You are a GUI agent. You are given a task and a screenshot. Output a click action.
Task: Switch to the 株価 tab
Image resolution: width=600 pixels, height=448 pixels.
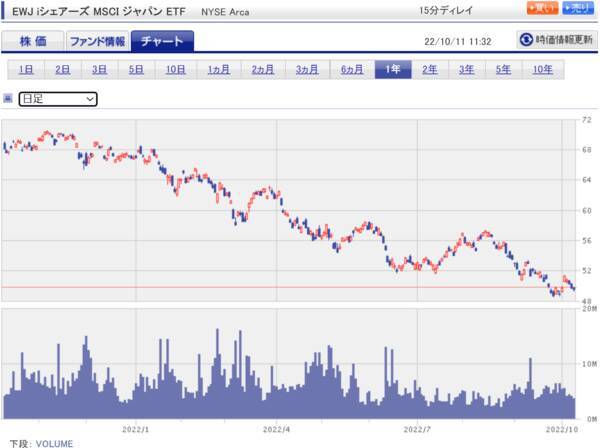click(x=33, y=41)
